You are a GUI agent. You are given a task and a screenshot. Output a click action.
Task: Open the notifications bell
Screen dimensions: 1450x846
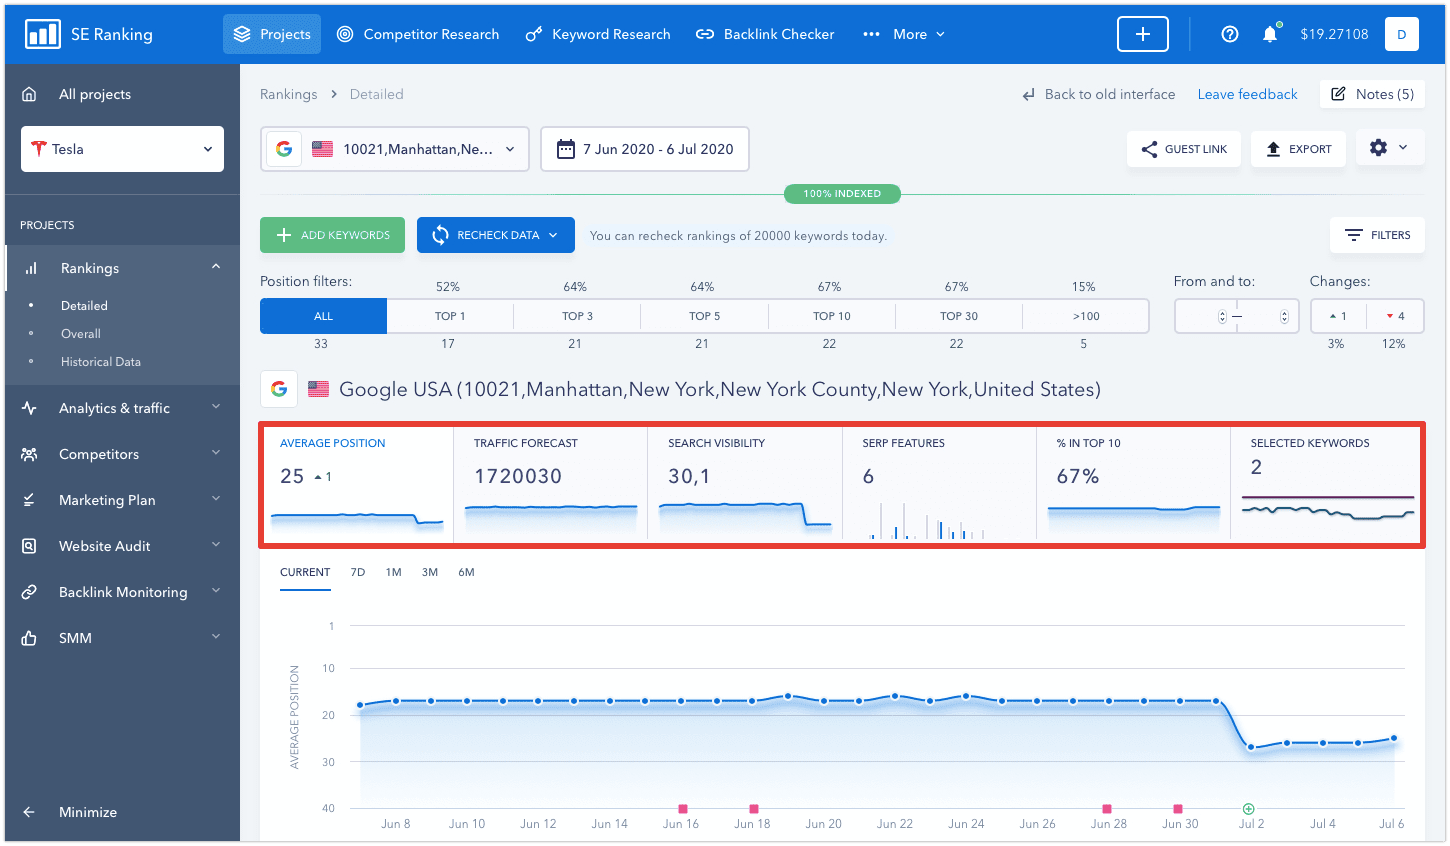1270,34
